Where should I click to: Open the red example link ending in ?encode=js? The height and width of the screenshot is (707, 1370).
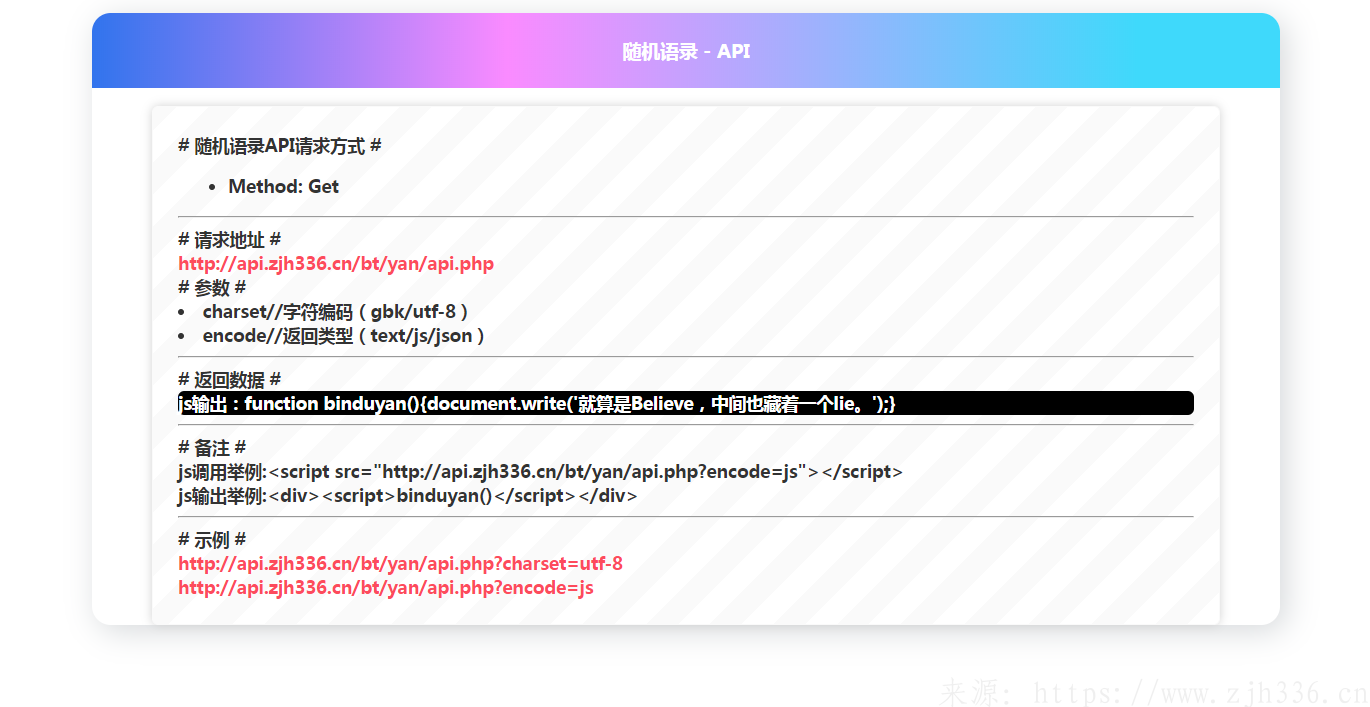coord(386,588)
